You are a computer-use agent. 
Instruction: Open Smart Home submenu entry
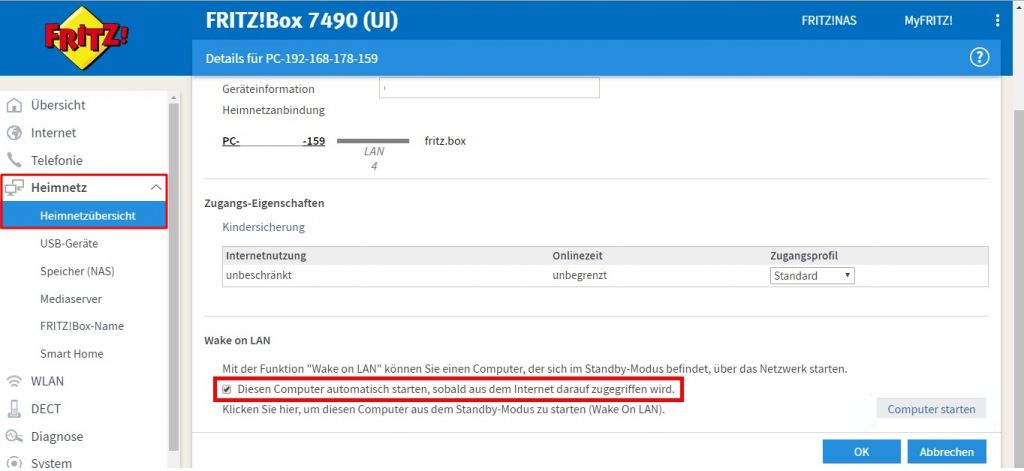coord(71,353)
